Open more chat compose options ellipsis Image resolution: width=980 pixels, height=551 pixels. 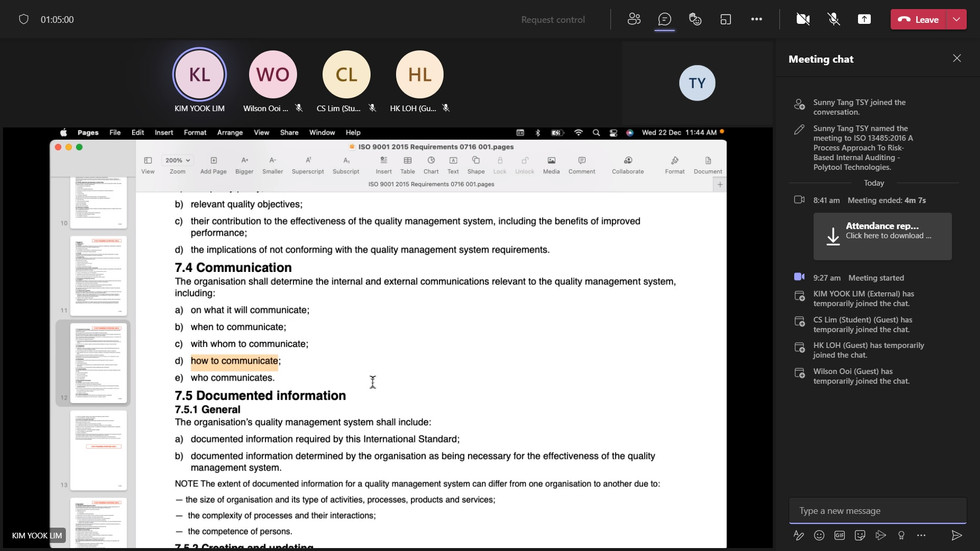click(921, 535)
